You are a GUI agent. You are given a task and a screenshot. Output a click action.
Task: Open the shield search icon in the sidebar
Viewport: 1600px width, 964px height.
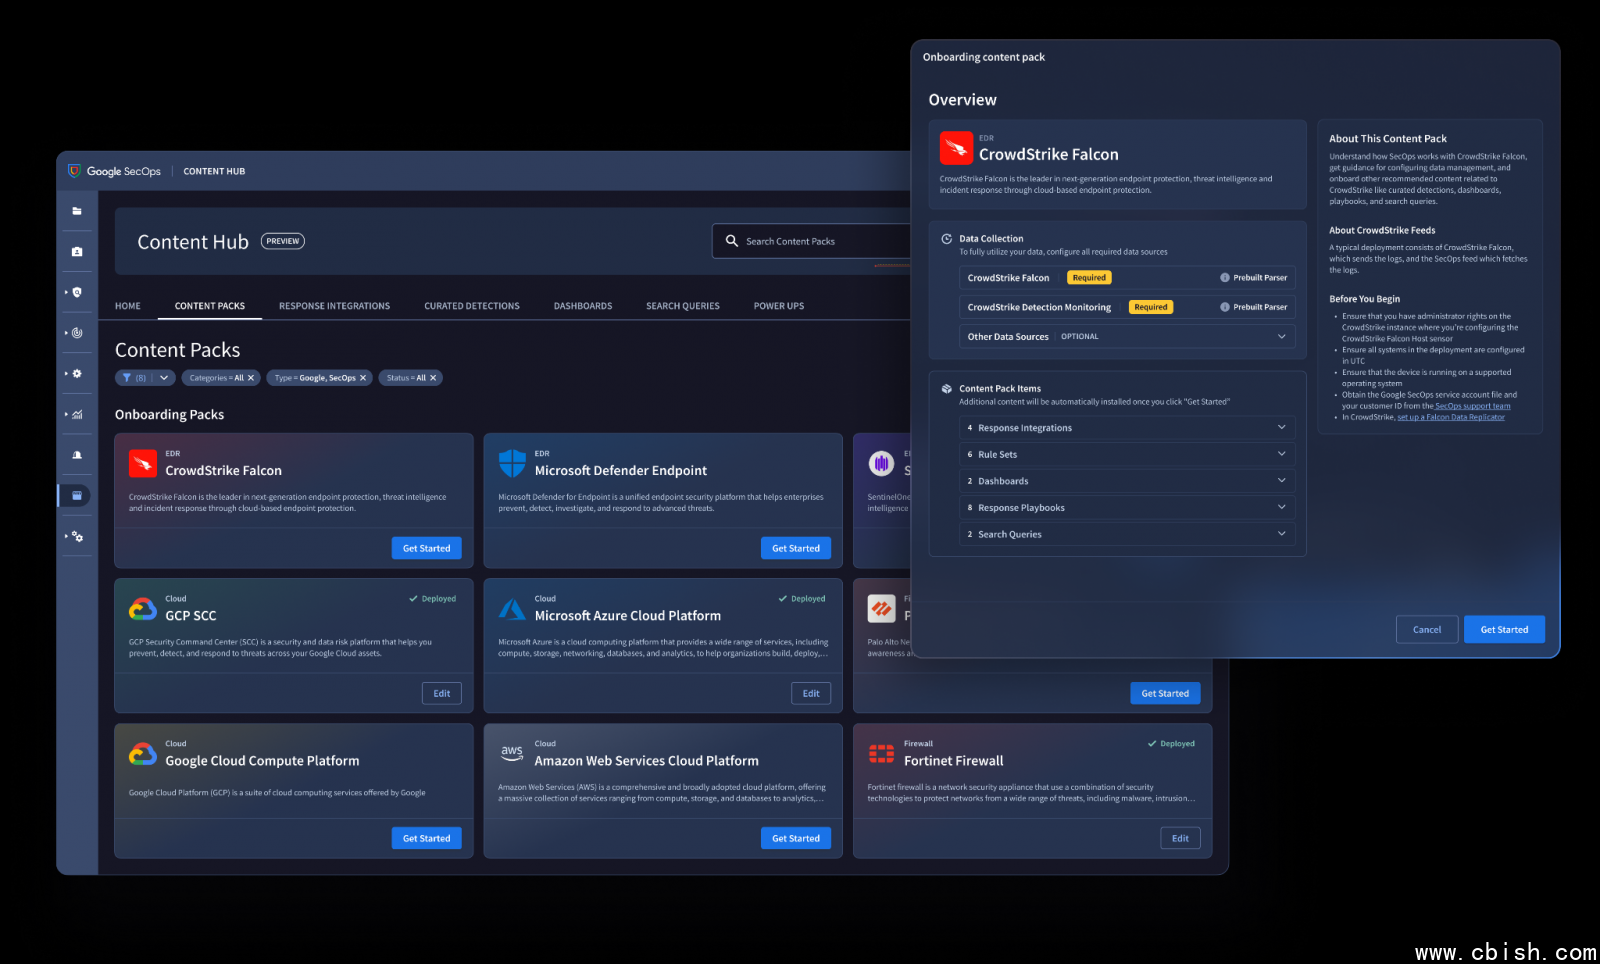click(77, 292)
